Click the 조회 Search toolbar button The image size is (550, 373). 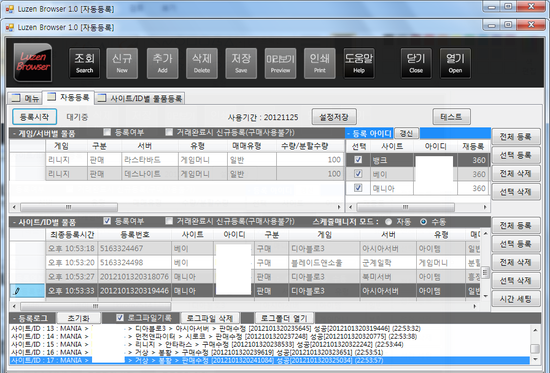[x=84, y=63]
